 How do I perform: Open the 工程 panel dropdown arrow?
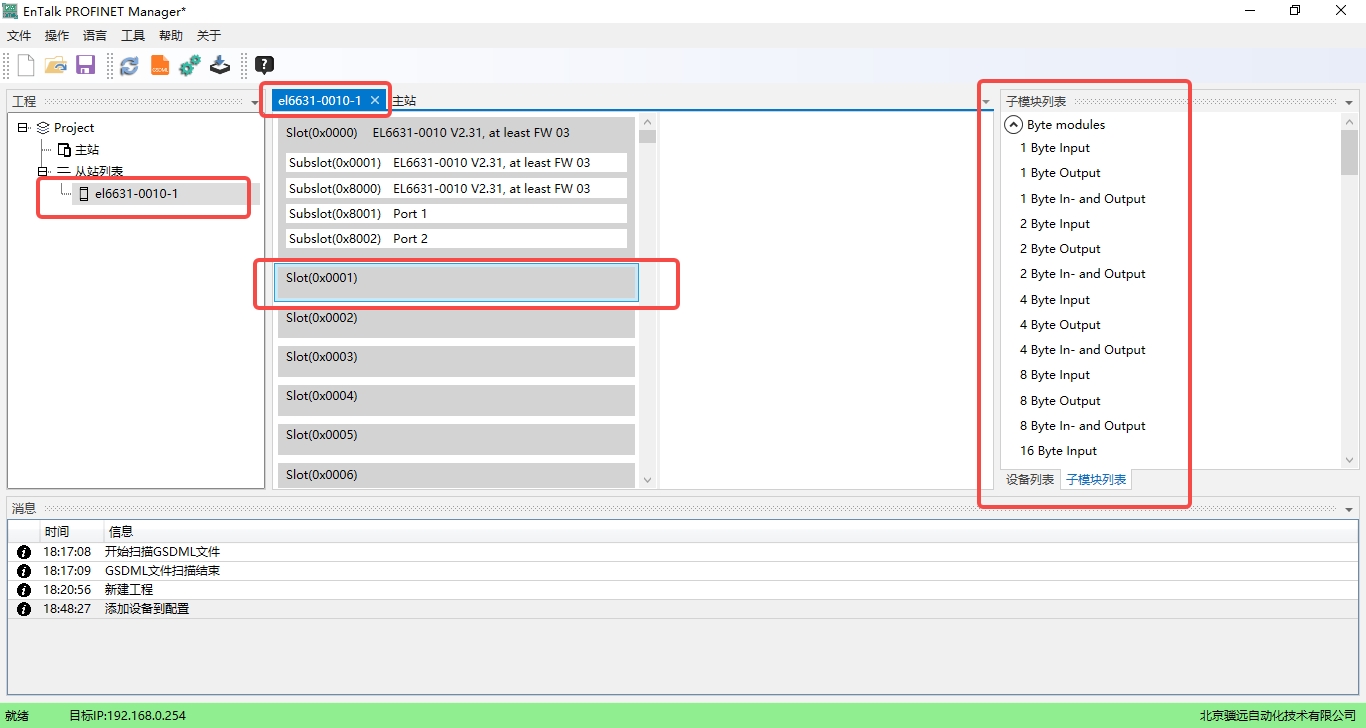tap(254, 102)
